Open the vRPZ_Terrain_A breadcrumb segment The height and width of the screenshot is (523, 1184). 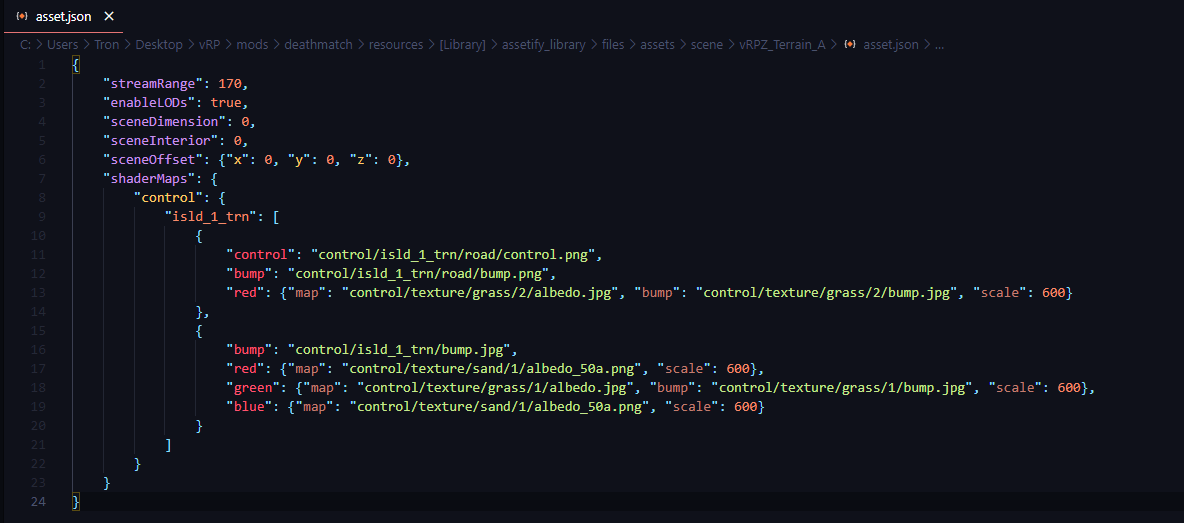[782, 45]
